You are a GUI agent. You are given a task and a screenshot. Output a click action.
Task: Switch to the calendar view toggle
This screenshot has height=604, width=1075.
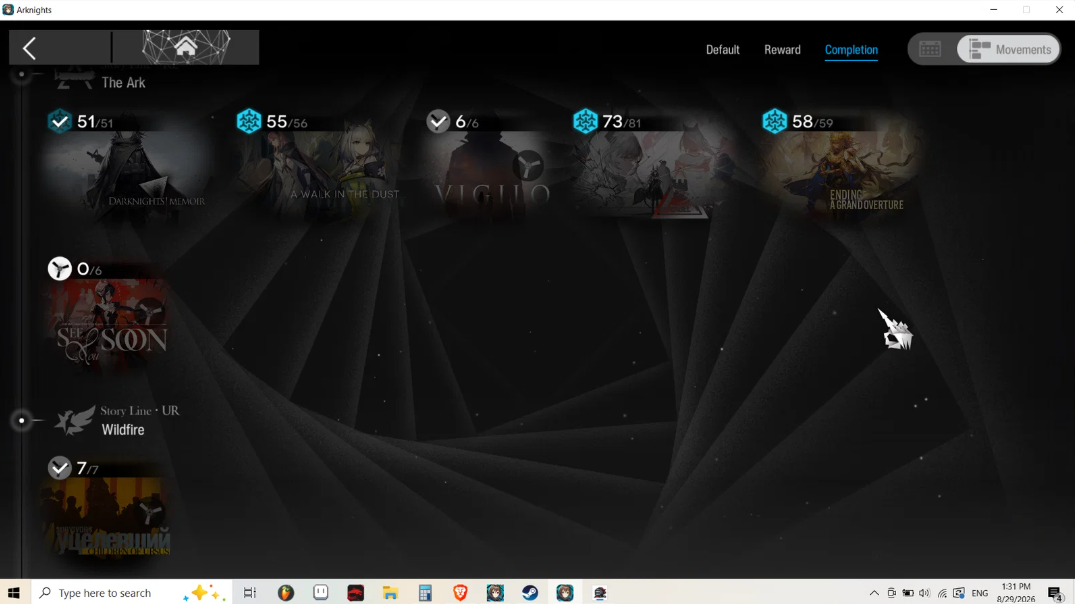click(x=930, y=49)
